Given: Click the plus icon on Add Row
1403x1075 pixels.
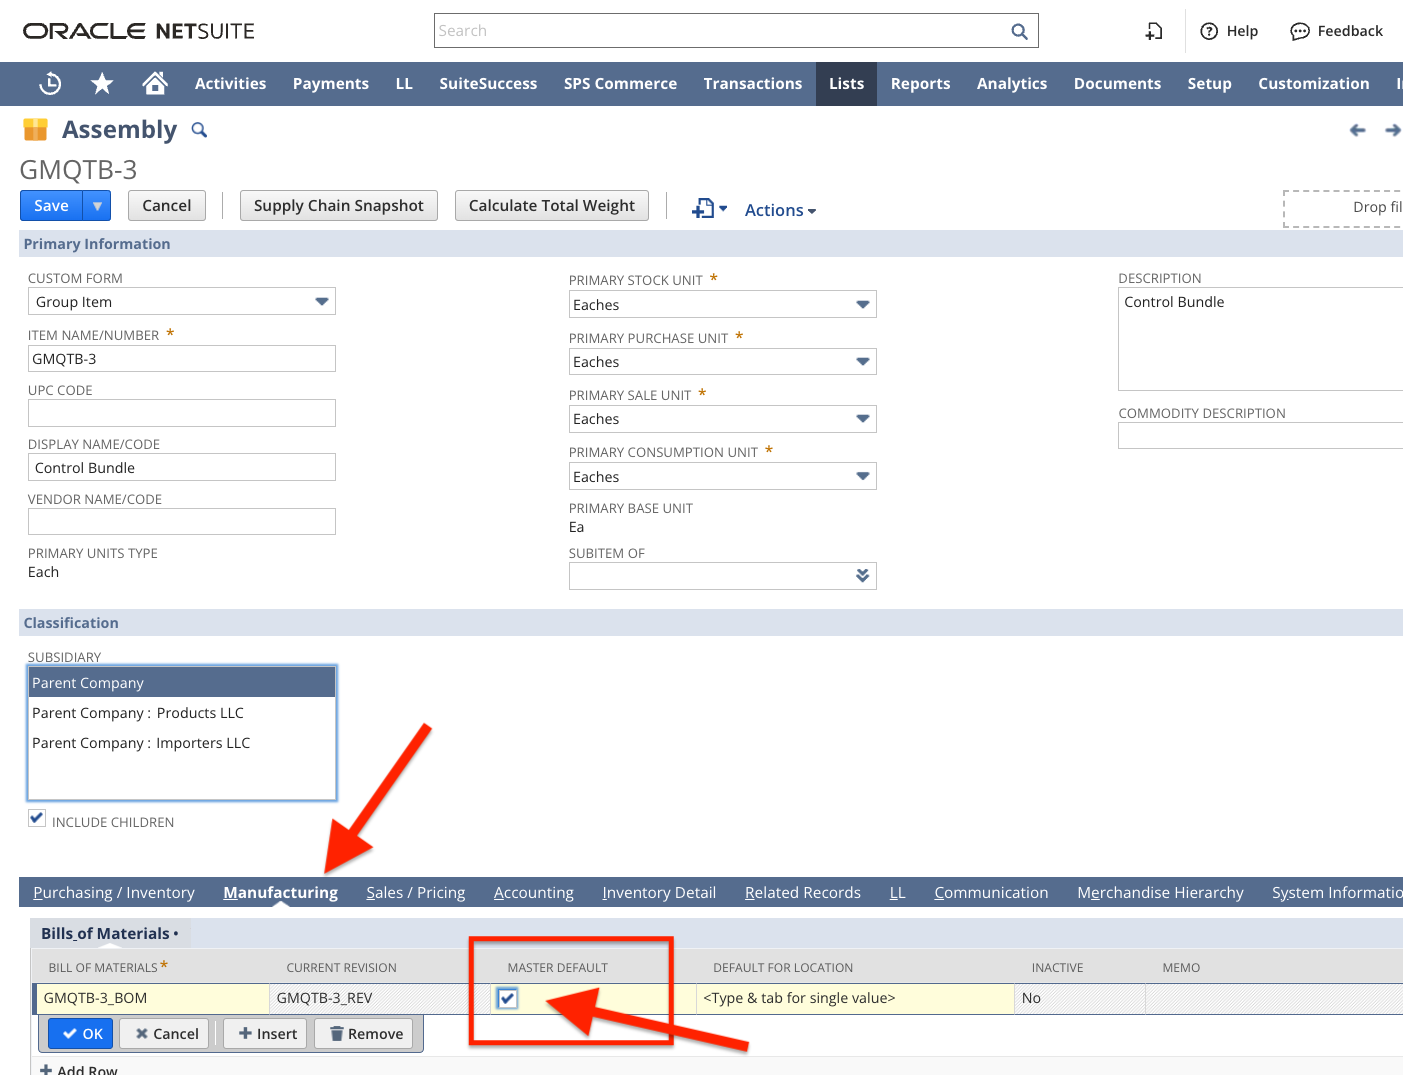Looking at the screenshot, I should tap(46, 1069).
